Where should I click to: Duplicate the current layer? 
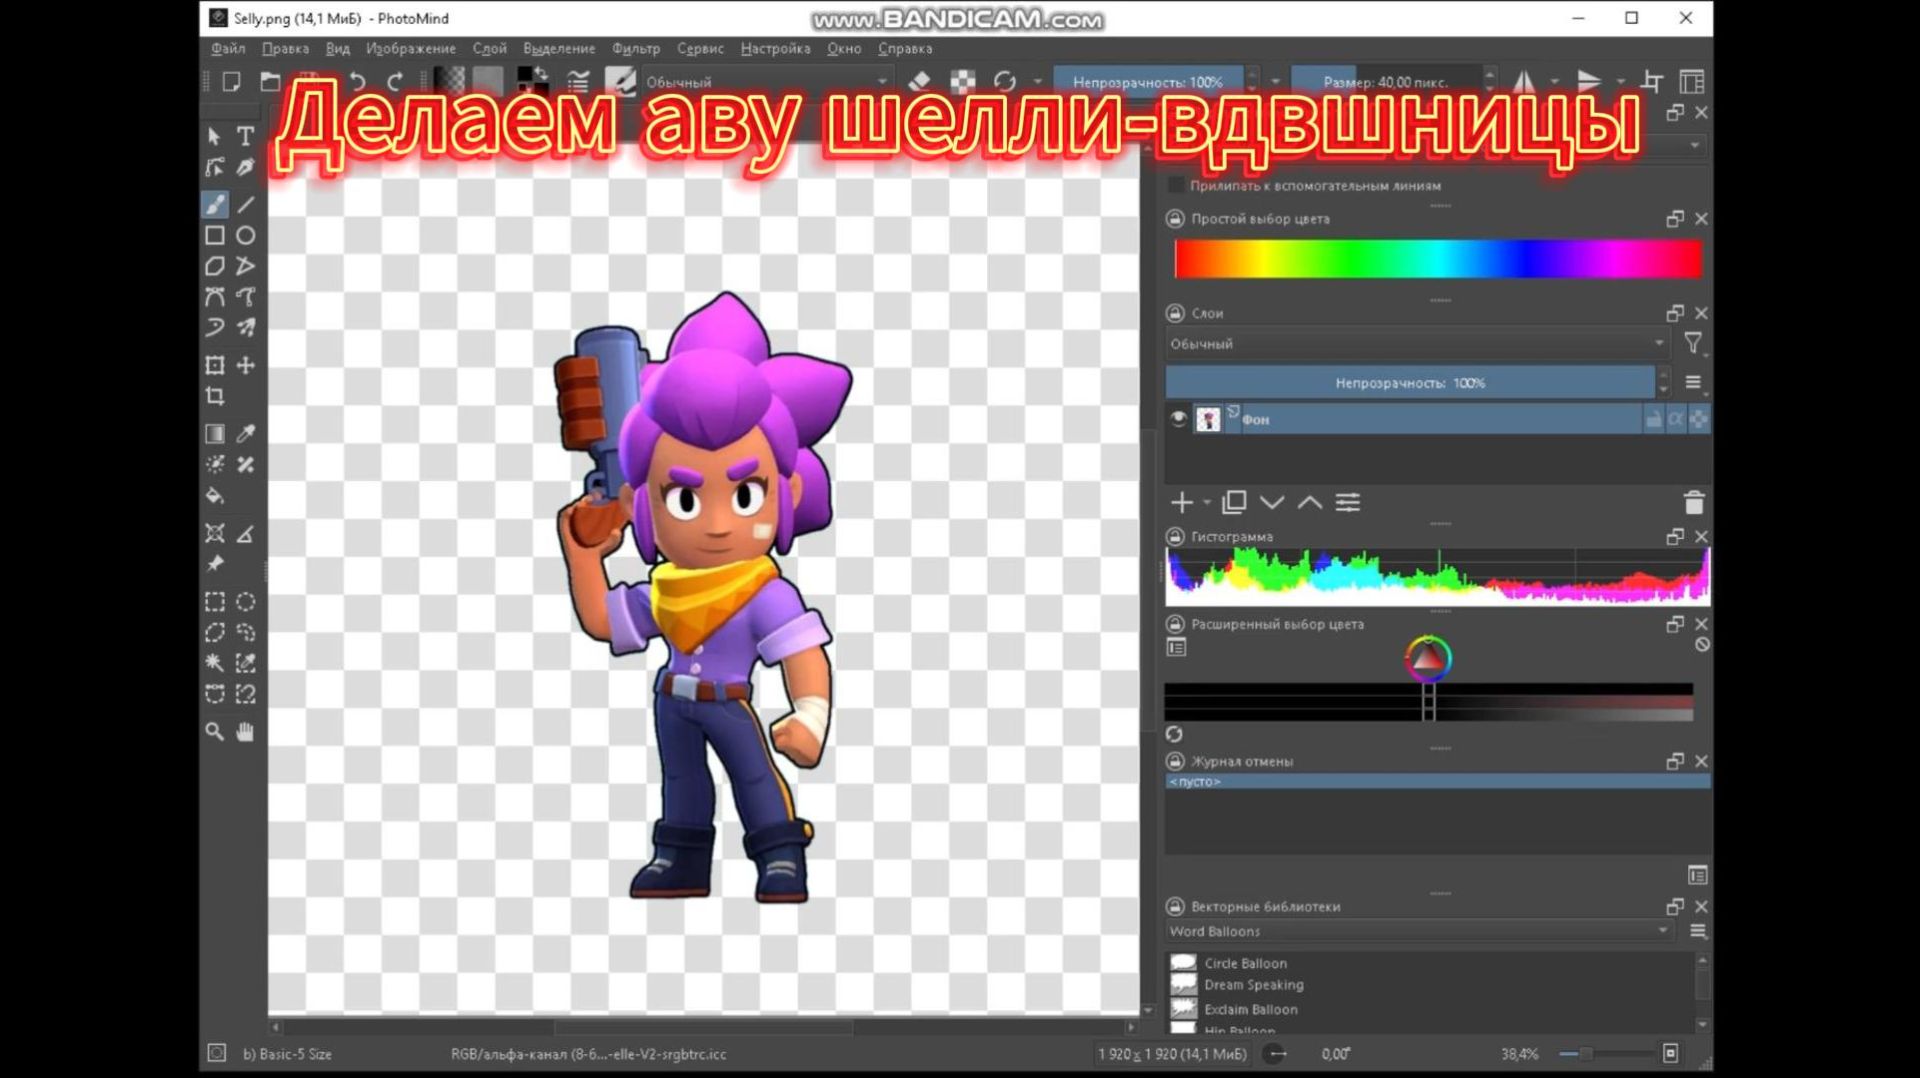click(1234, 502)
